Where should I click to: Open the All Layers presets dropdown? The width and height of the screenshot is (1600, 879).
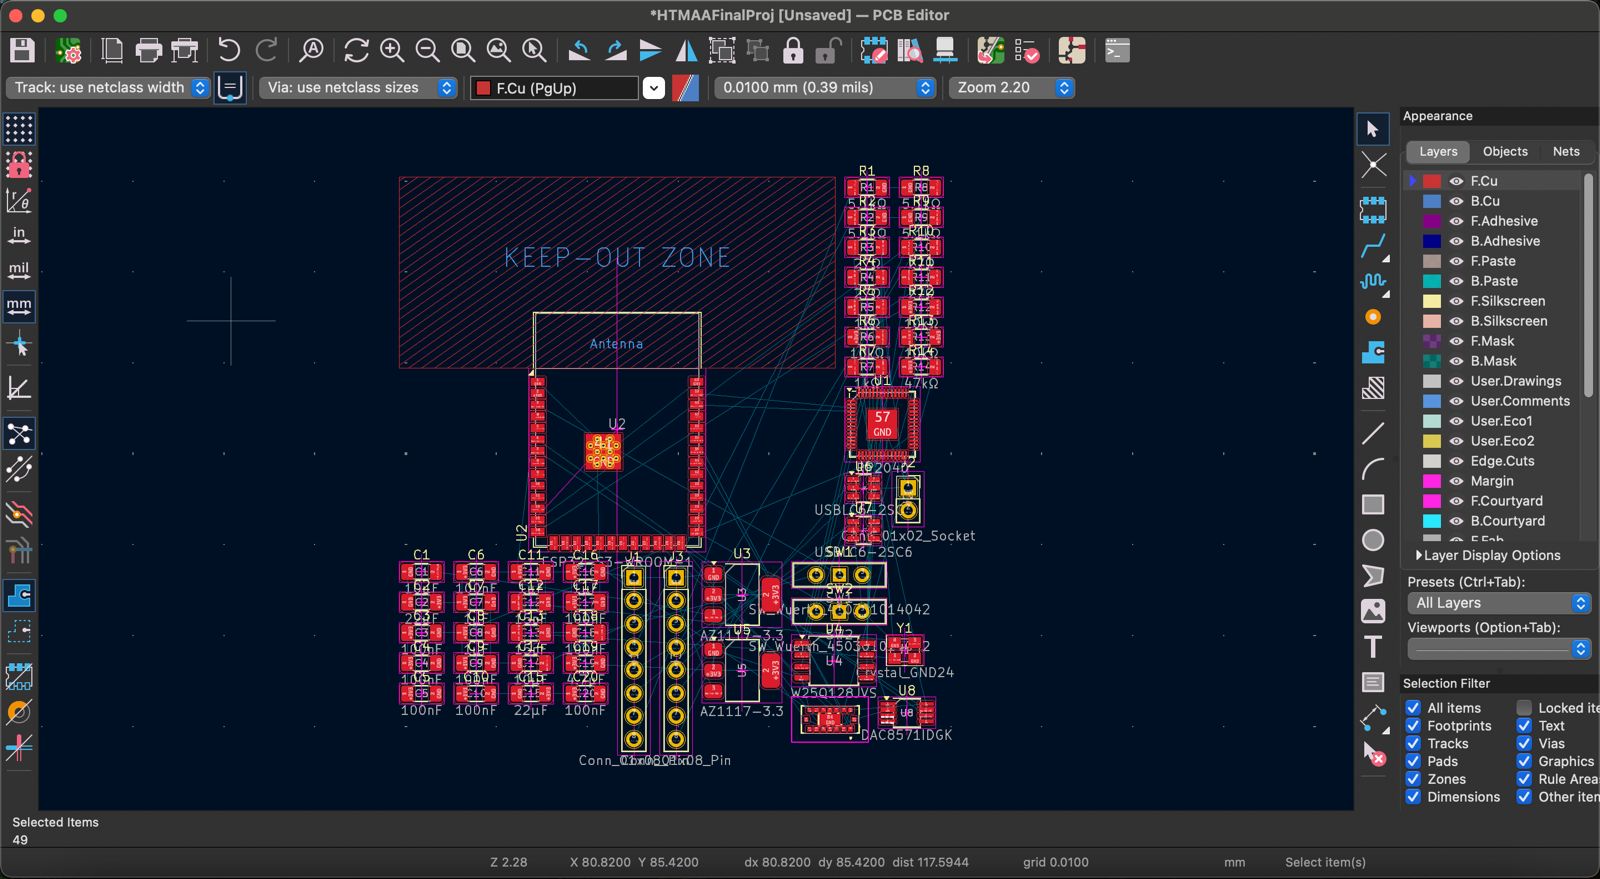(x=1498, y=603)
